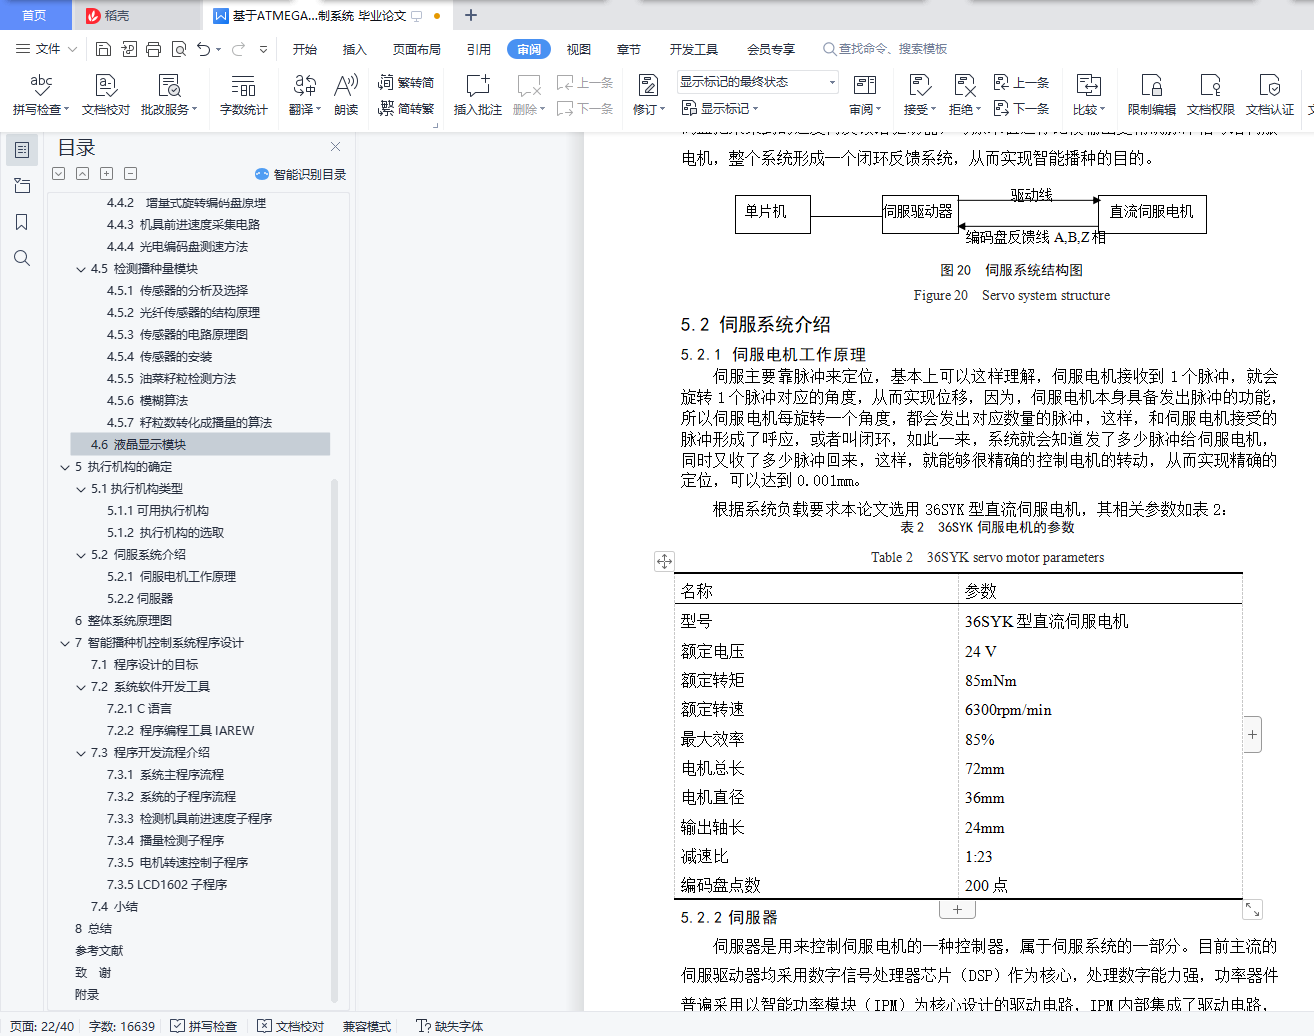Viewport: 1314px width, 1036px height.
Task: Open 文档认证 document certification
Action: [x=1270, y=94]
